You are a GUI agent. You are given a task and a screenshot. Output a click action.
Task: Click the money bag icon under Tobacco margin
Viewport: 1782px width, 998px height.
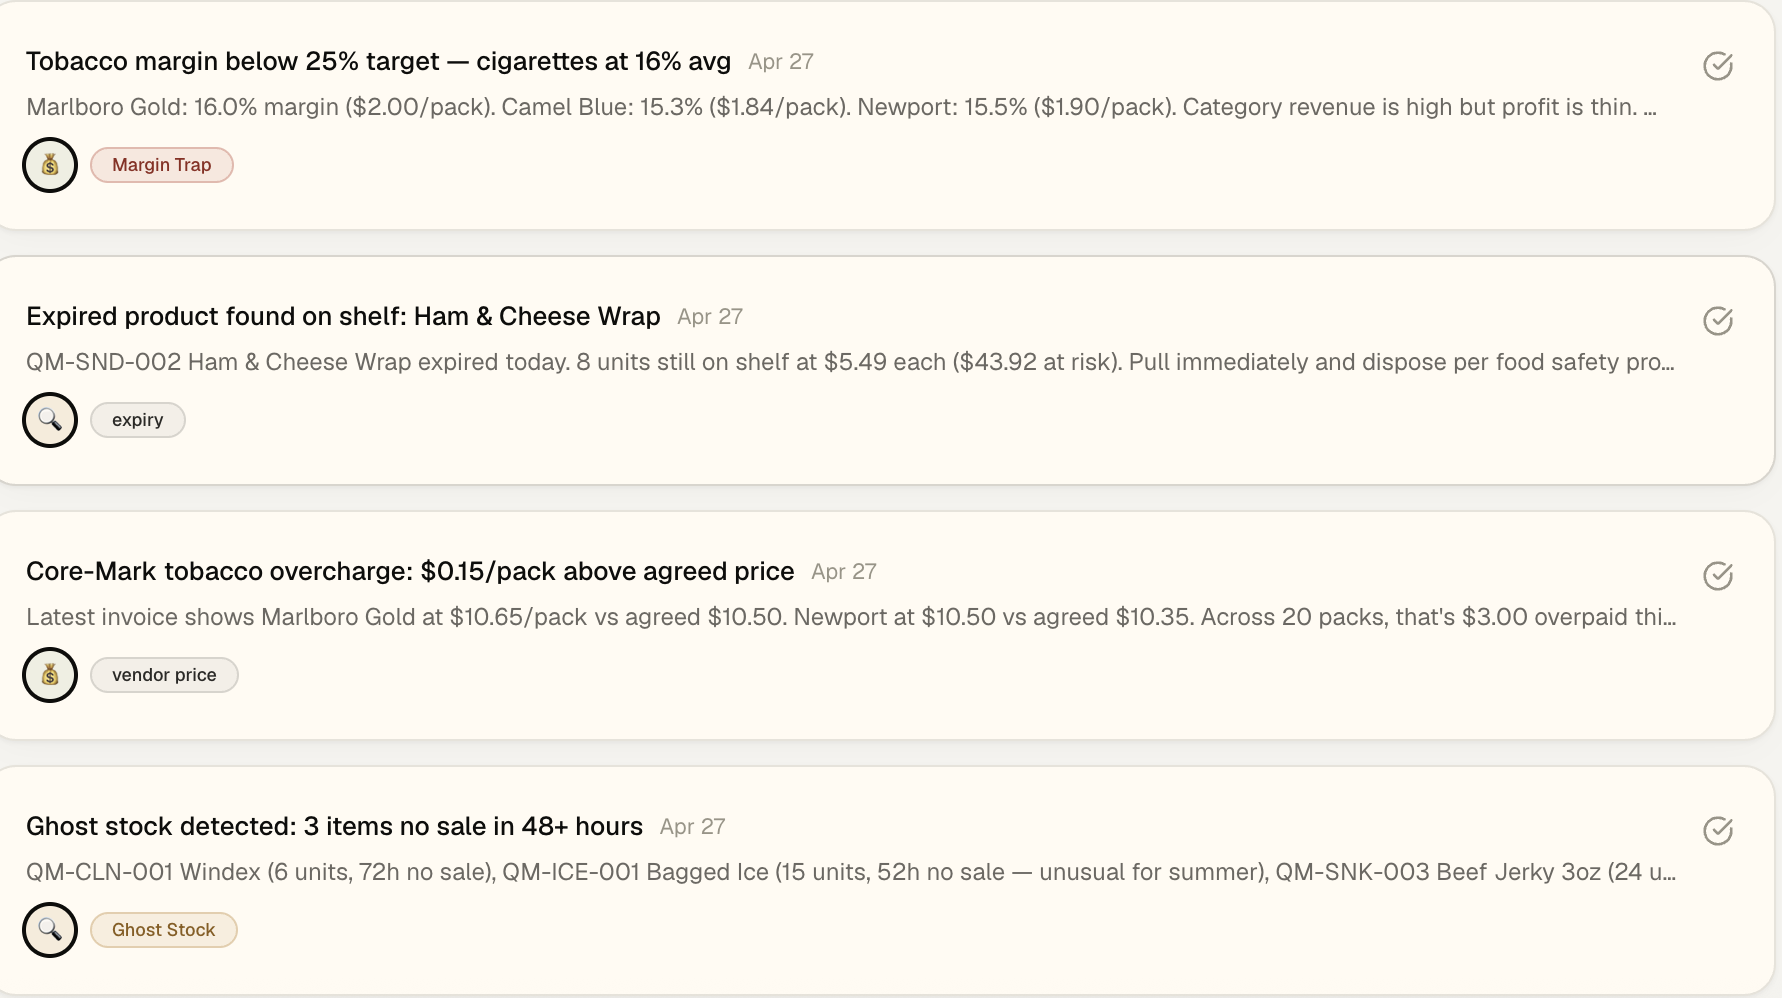50,165
